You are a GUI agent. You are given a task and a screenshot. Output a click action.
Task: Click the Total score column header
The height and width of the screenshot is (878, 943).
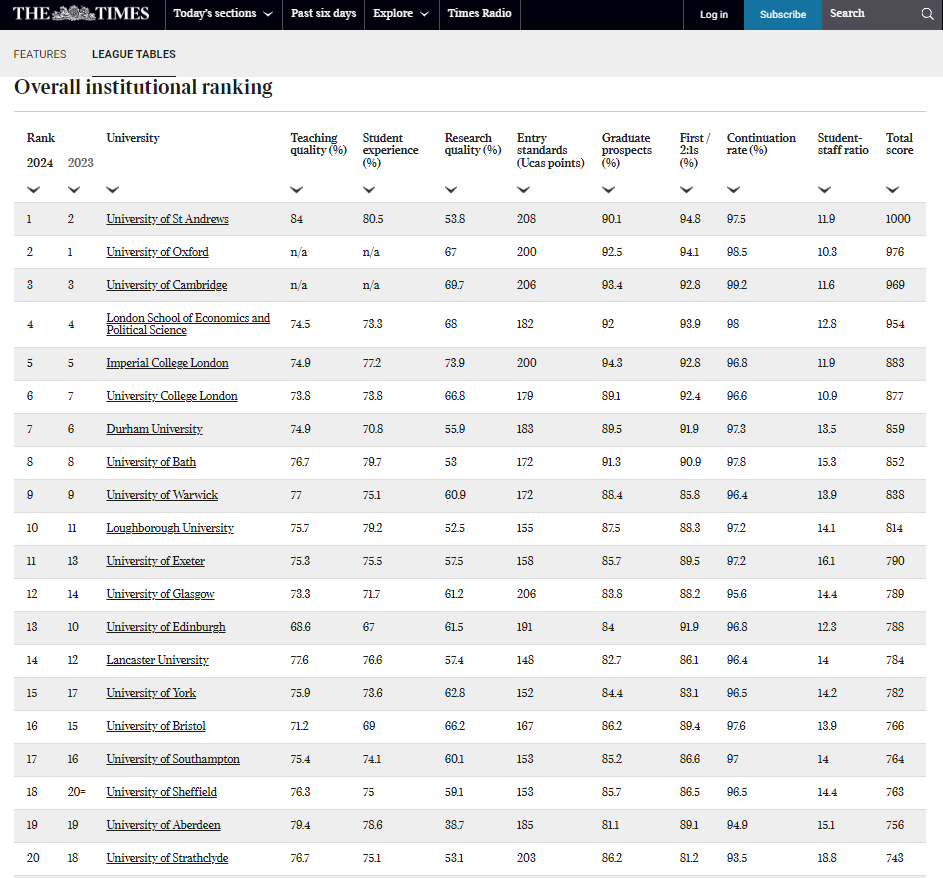coord(900,144)
